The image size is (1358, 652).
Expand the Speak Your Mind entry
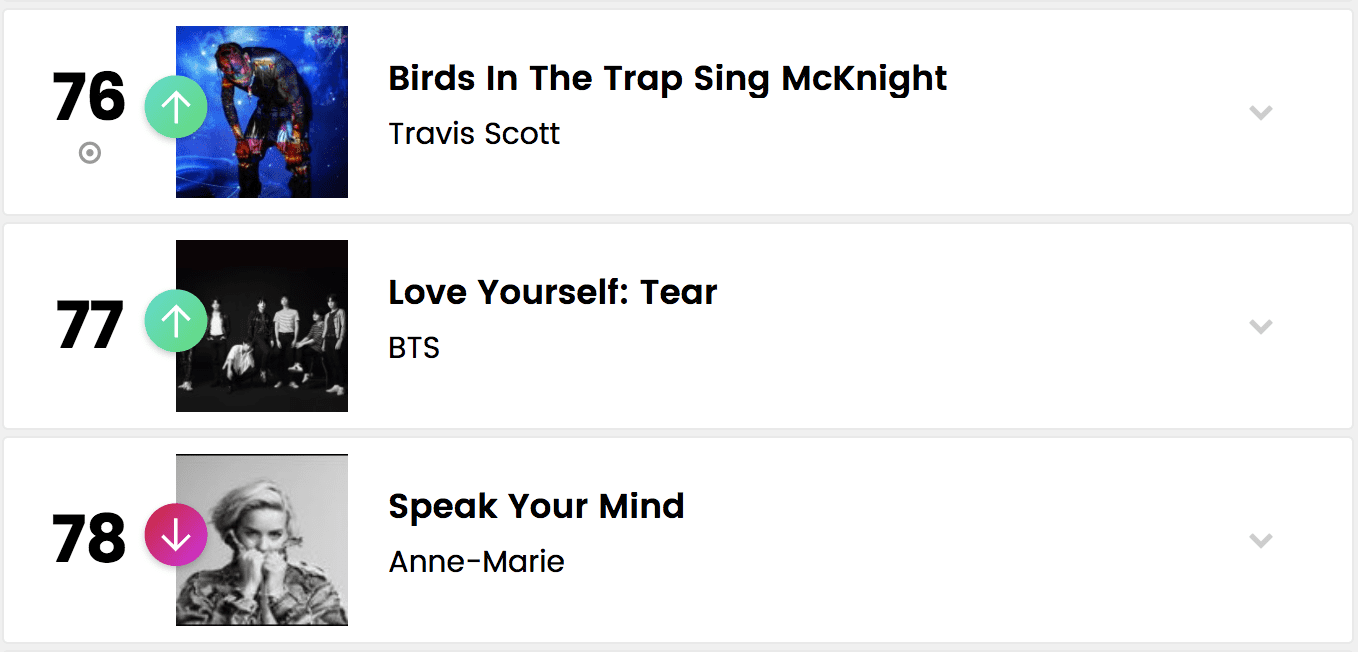pos(1260,541)
